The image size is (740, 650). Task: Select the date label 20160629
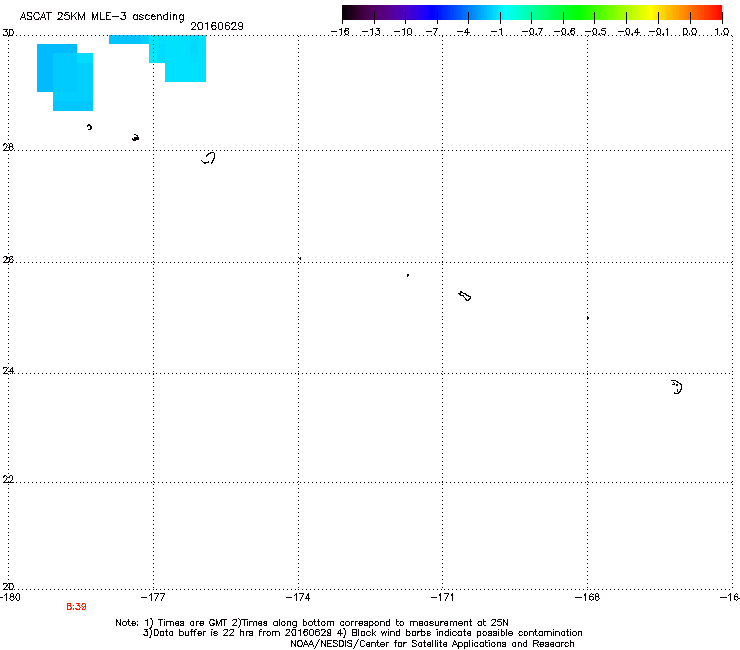tap(217, 26)
